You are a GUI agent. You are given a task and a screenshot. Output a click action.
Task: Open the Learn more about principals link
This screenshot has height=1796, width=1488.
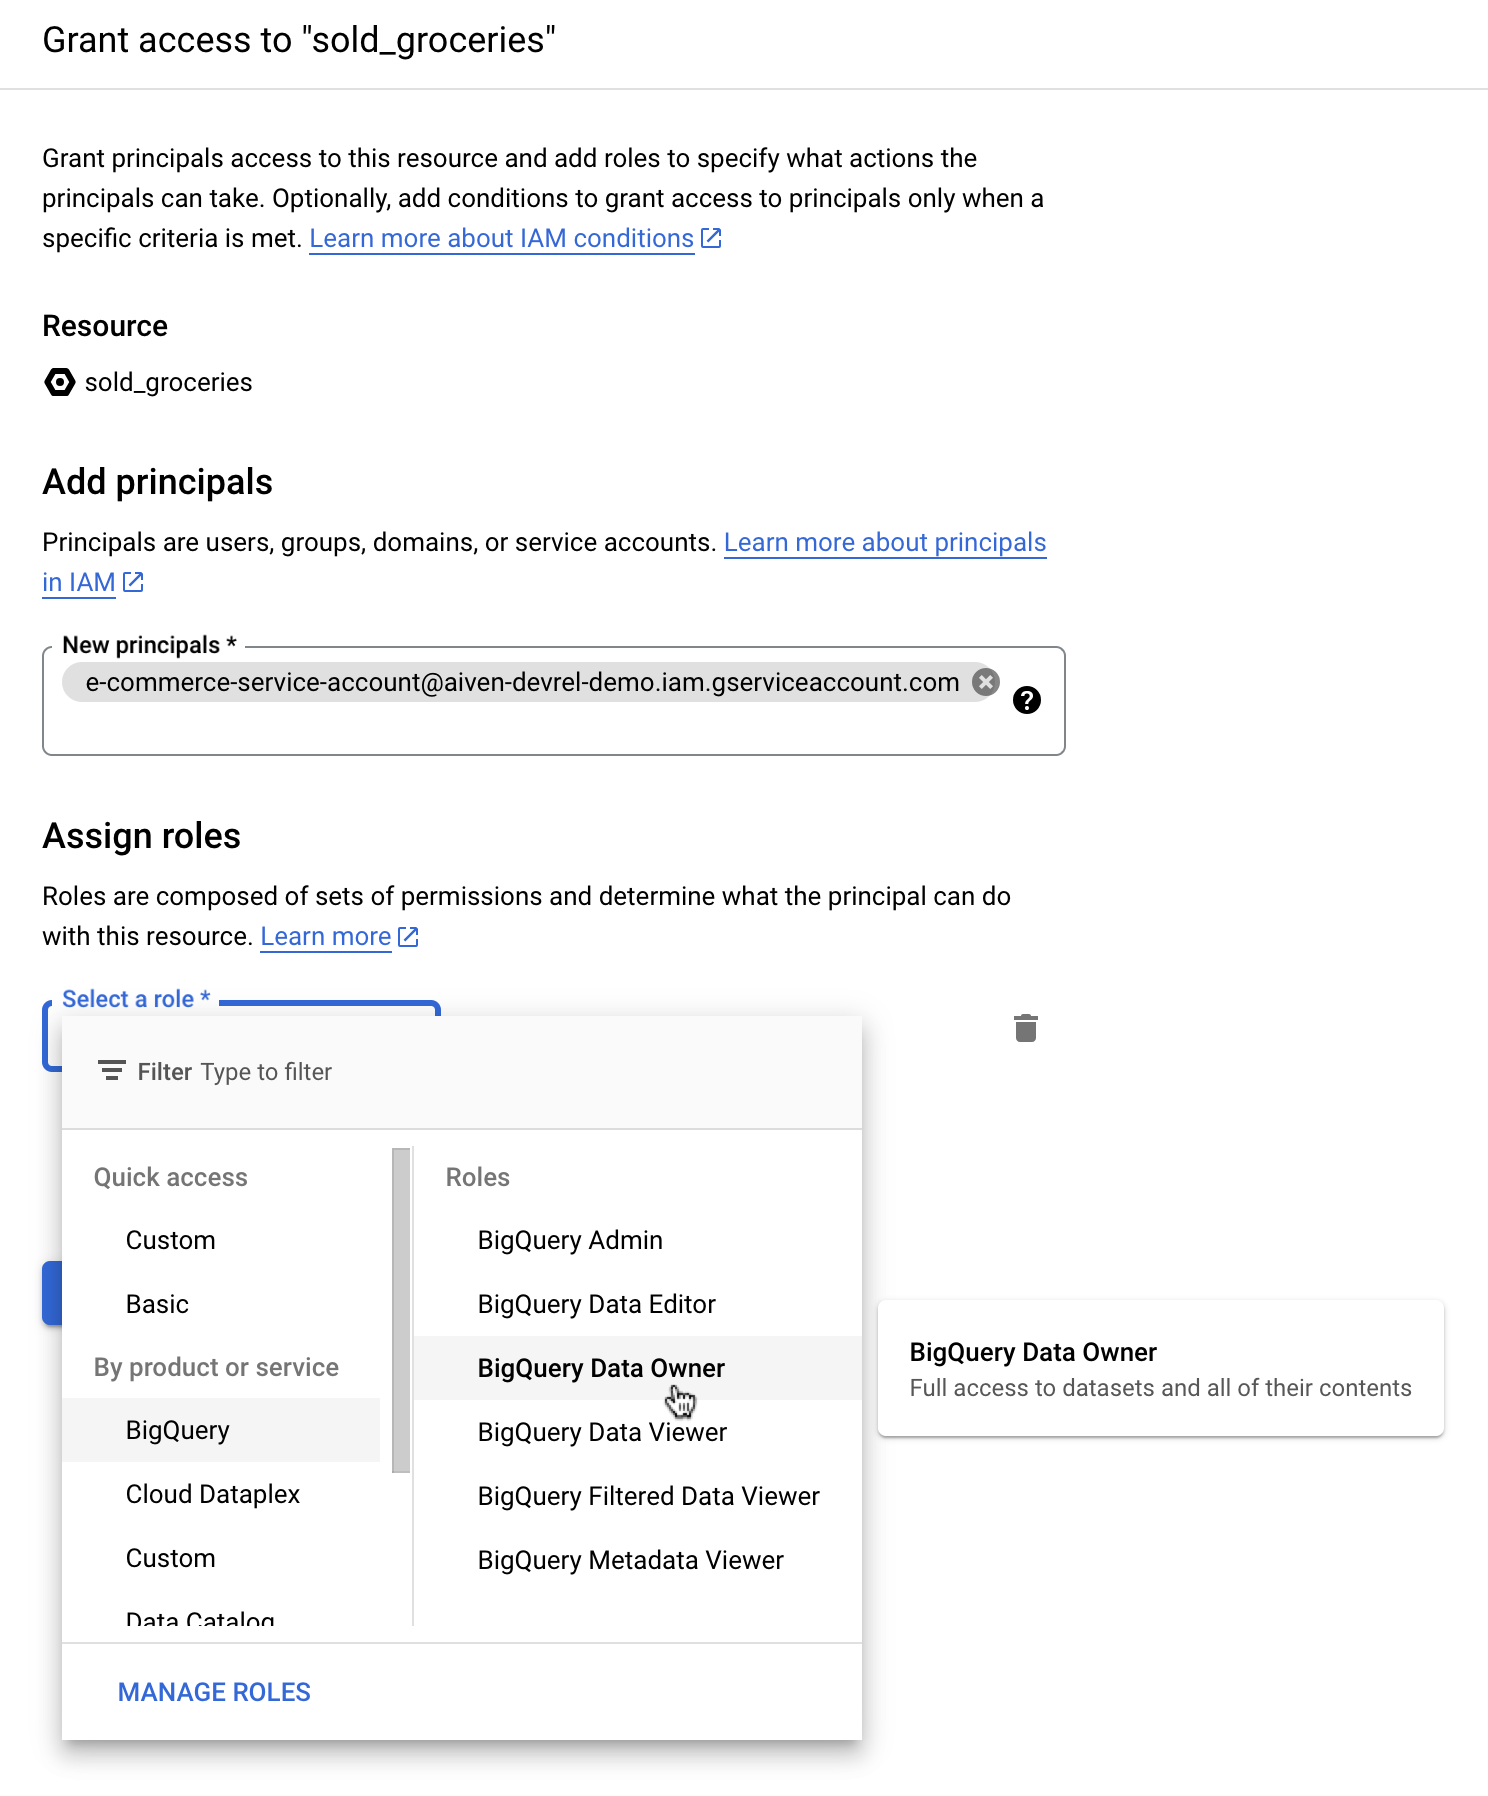(884, 541)
